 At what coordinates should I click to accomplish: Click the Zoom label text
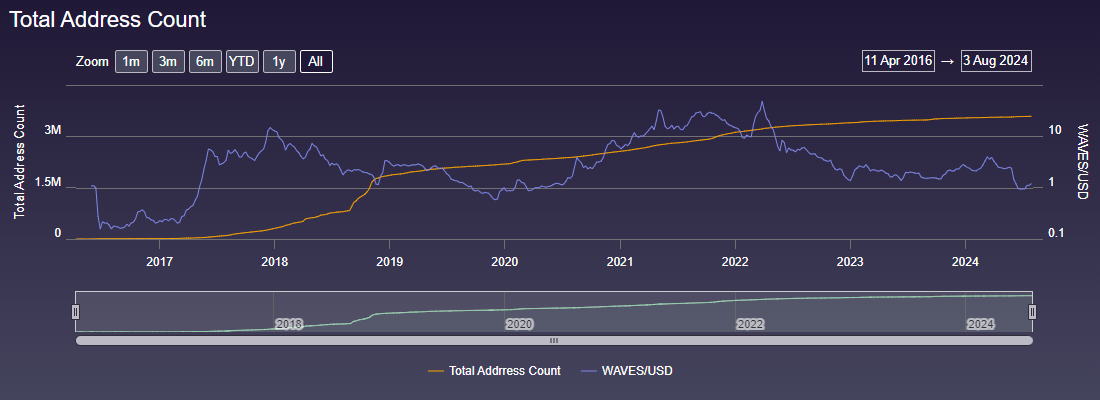pyautogui.click(x=92, y=62)
